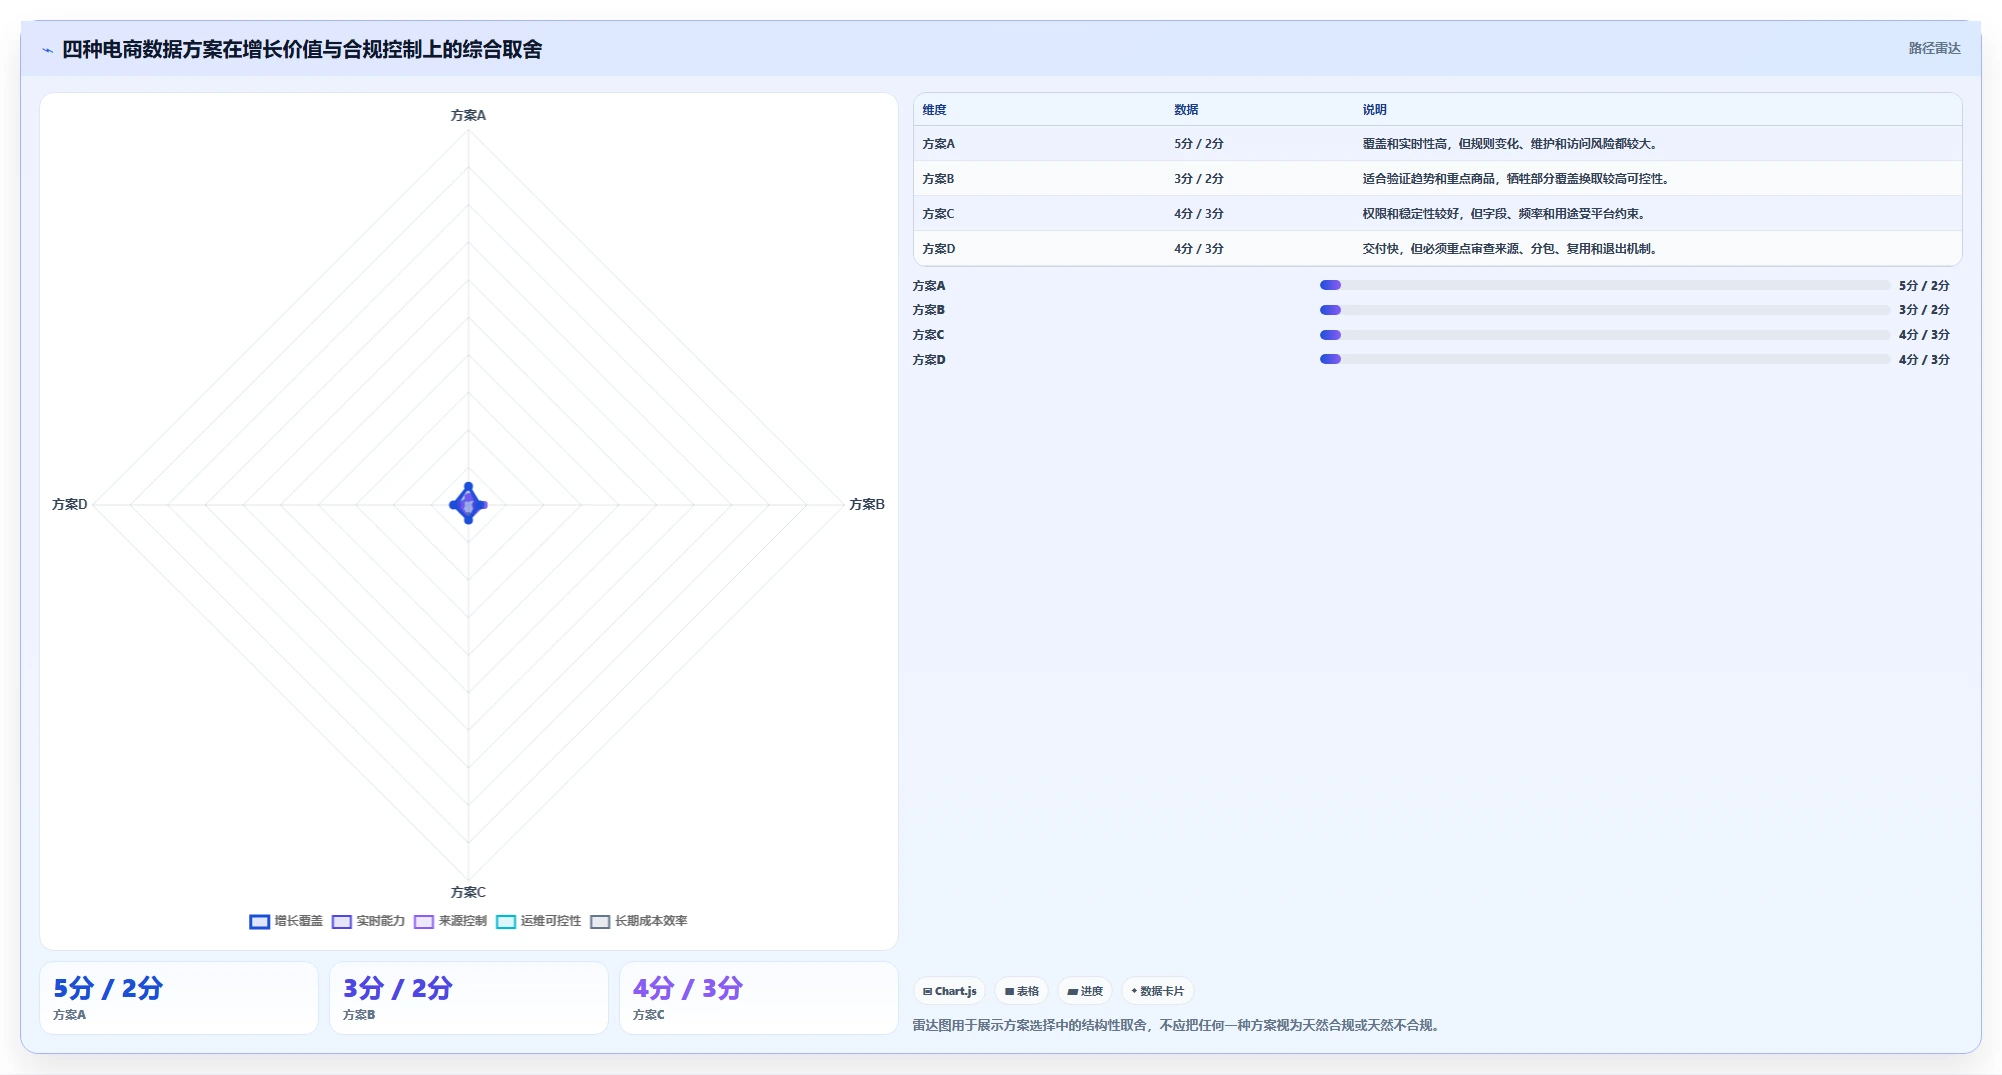Toggle the 增长覆盖 legend swatch
2002x1075 pixels.
(259, 922)
